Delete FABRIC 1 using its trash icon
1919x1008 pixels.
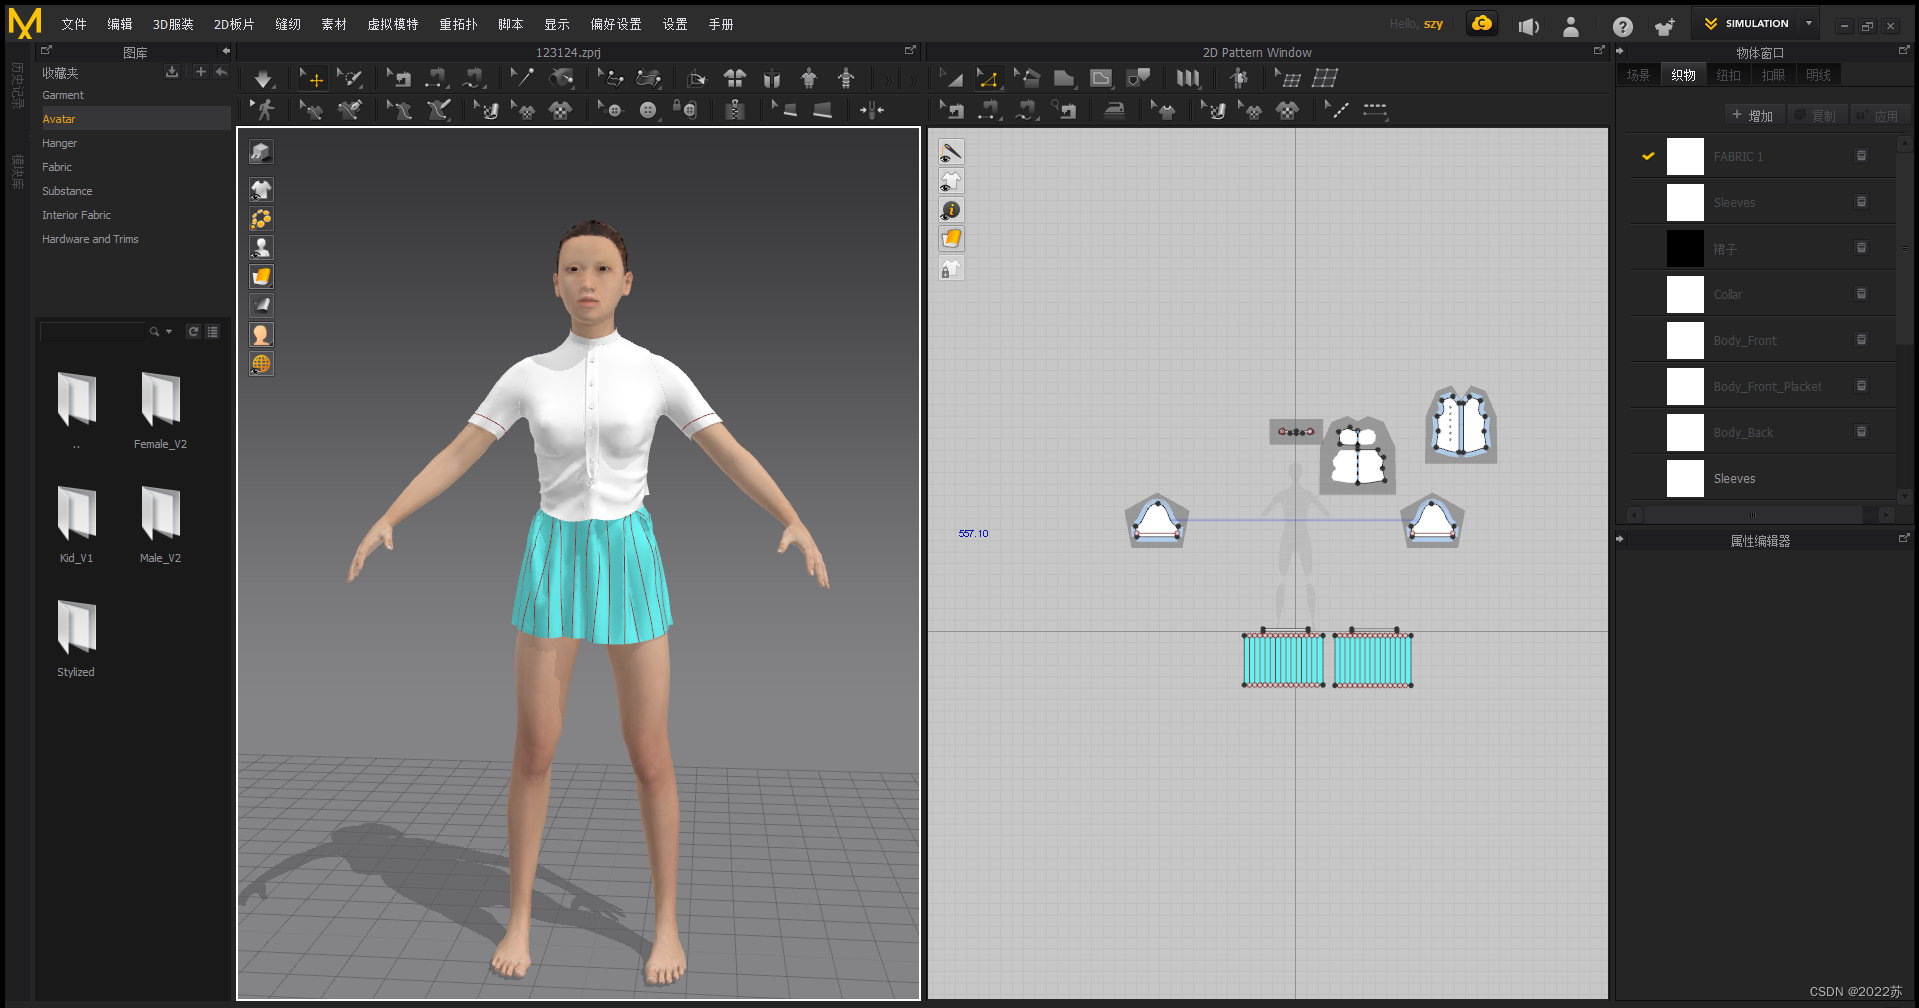tap(1861, 156)
